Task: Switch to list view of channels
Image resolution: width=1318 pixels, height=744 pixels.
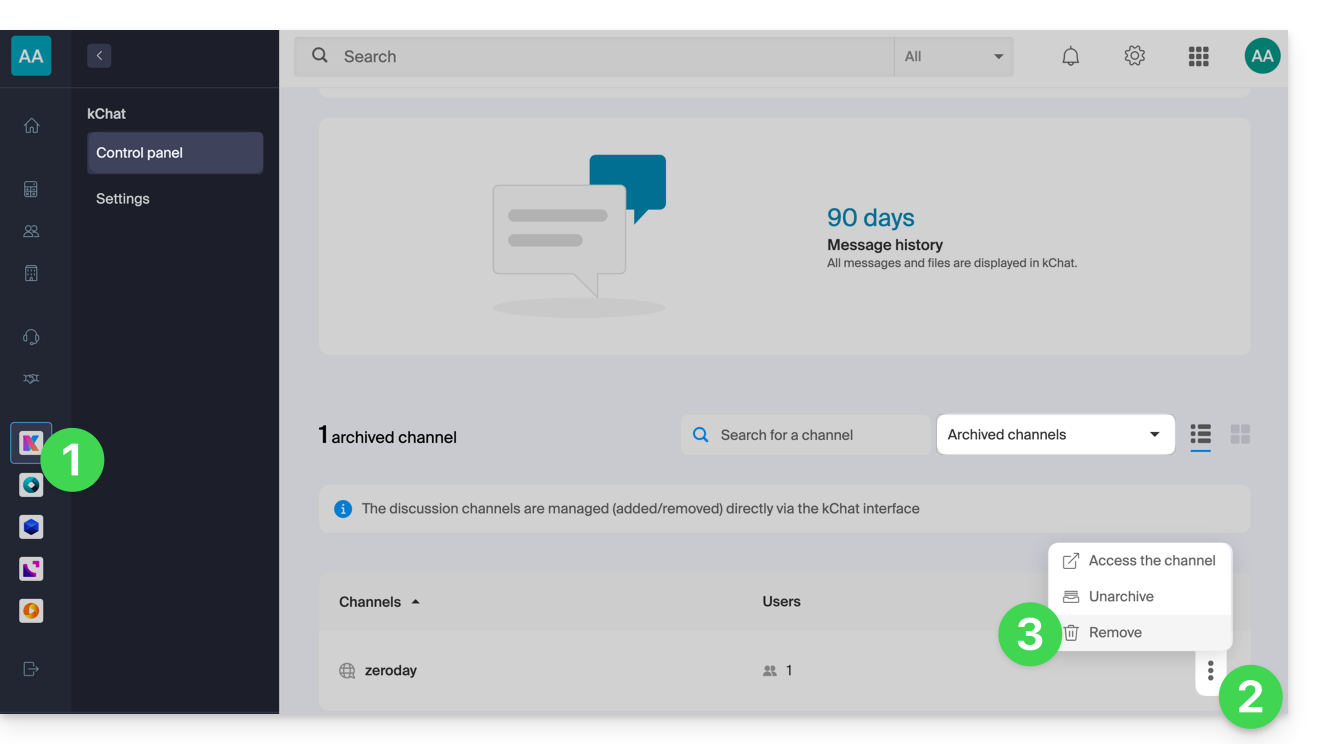Action: [1200, 434]
